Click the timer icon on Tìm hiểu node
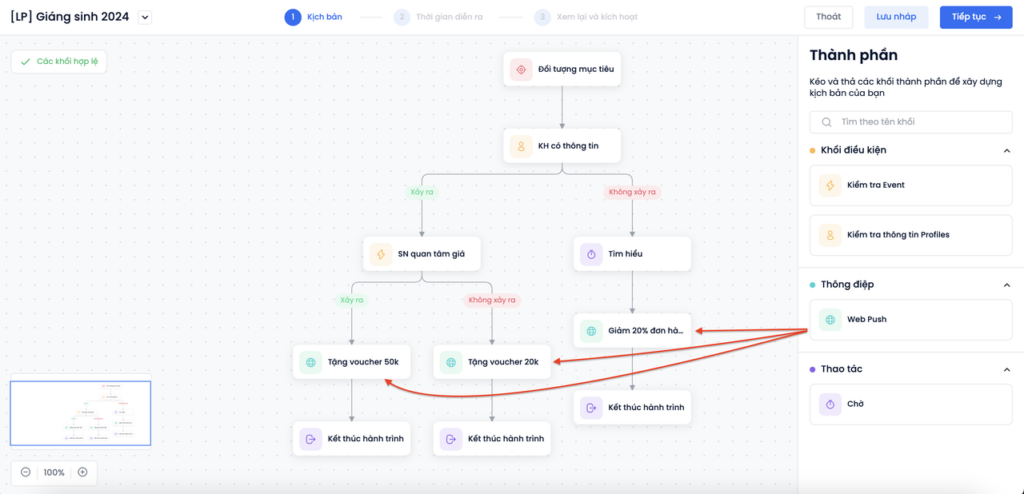The image size is (1024, 494). pyautogui.click(x=591, y=254)
